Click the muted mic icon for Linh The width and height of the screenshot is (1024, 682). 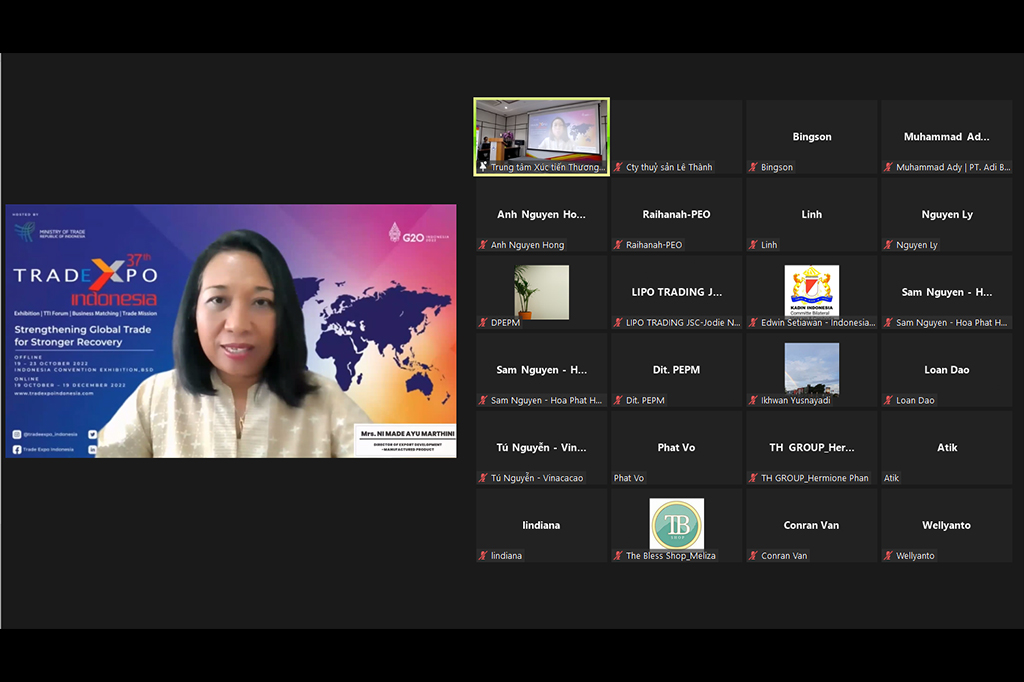pyautogui.click(x=753, y=245)
